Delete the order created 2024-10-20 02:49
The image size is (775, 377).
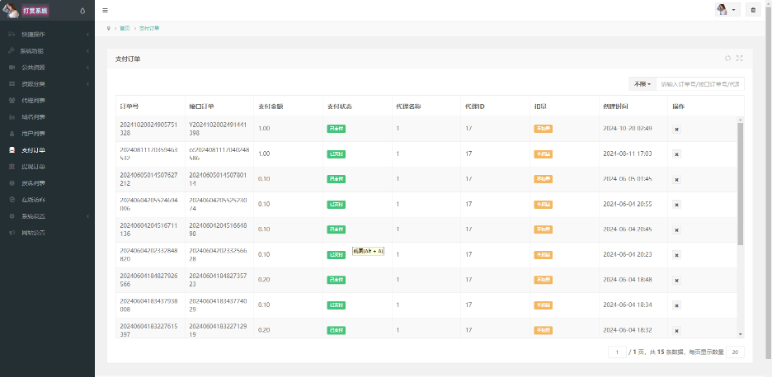(677, 129)
